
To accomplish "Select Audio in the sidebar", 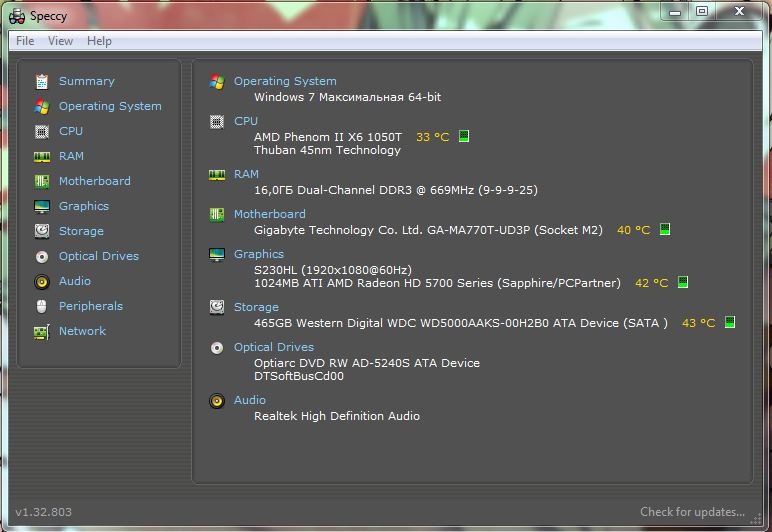I will pos(75,281).
